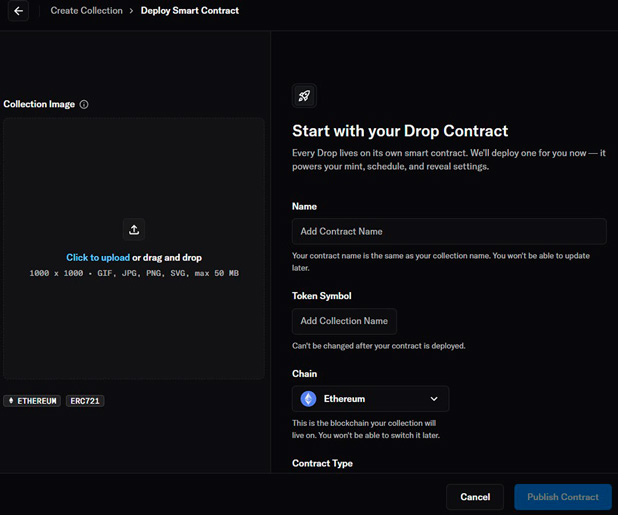This screenshot has height=515, width=618.
Task: Click the rocket icon above heading
Action: (304, 95)
